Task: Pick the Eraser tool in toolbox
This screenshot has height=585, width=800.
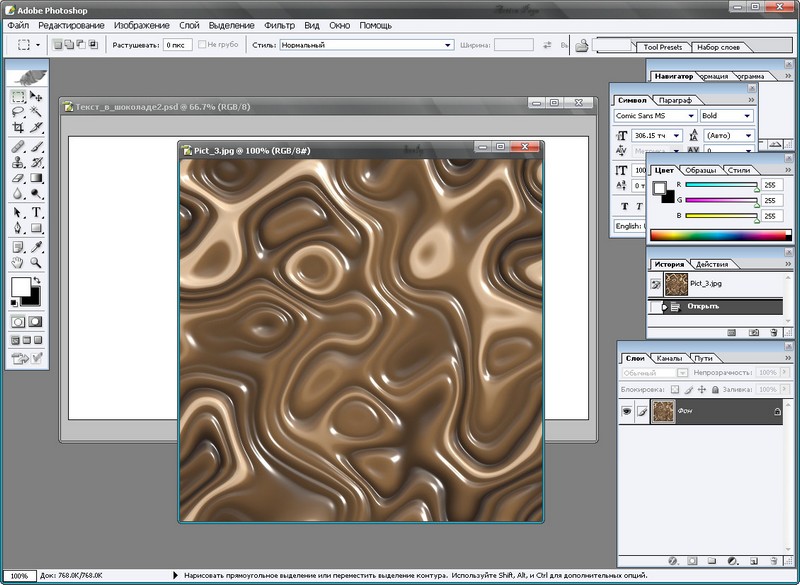Action: (17, 177)
